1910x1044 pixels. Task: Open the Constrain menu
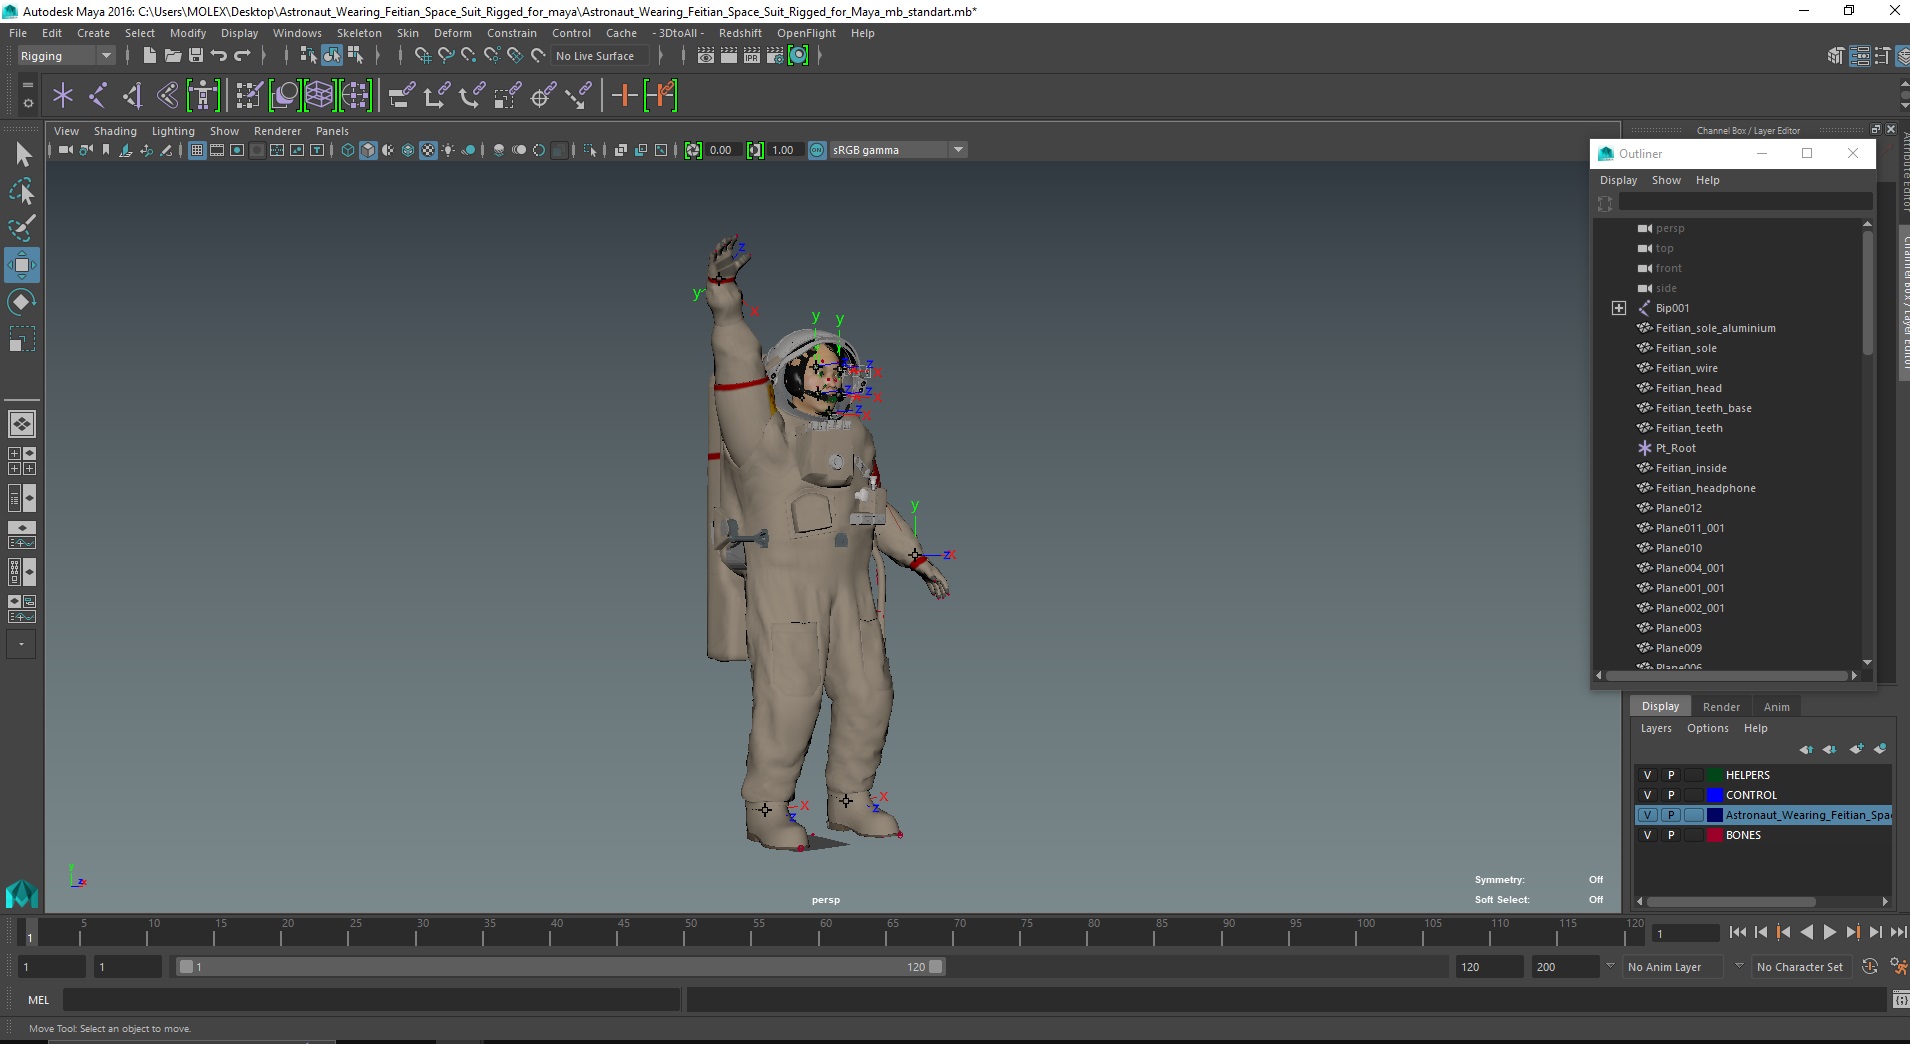click(512, 33)
